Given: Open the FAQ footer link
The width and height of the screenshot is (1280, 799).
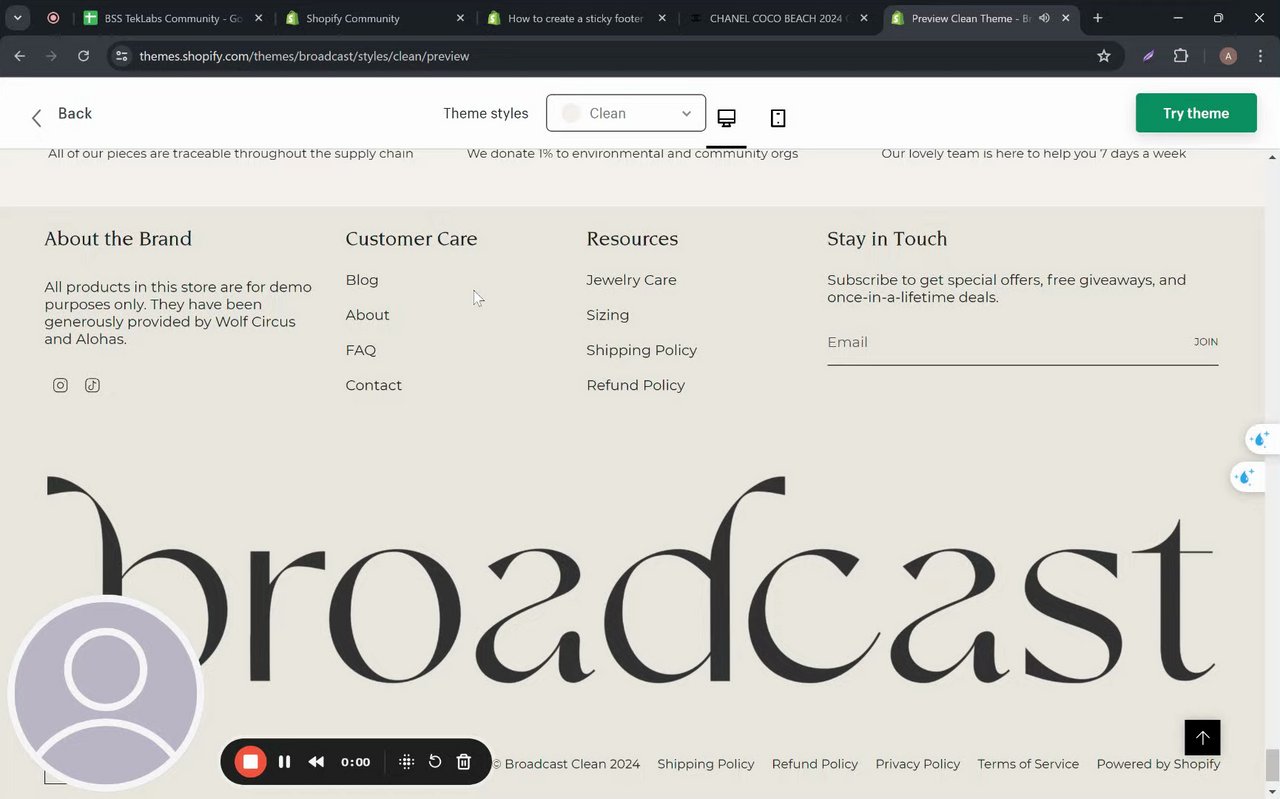Looking at the screenshot, I should point(361,350).
